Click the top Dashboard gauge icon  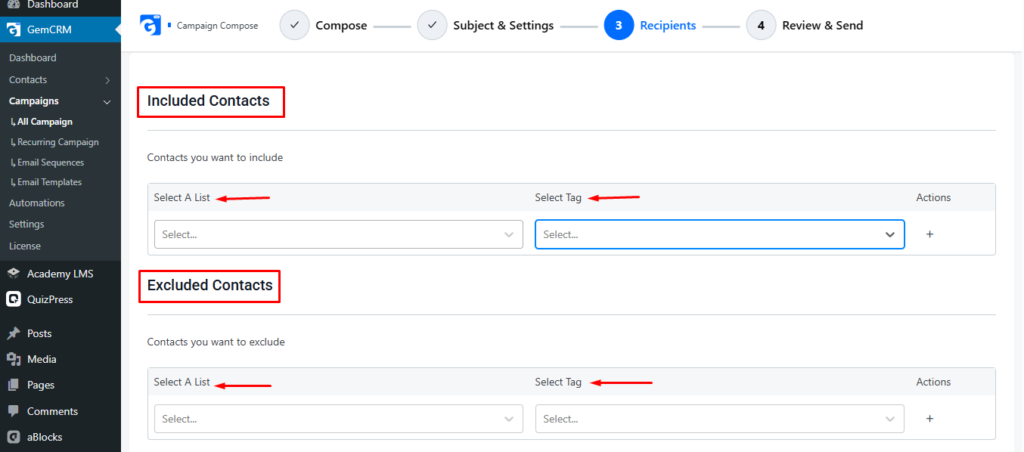(x=13, y=4)
